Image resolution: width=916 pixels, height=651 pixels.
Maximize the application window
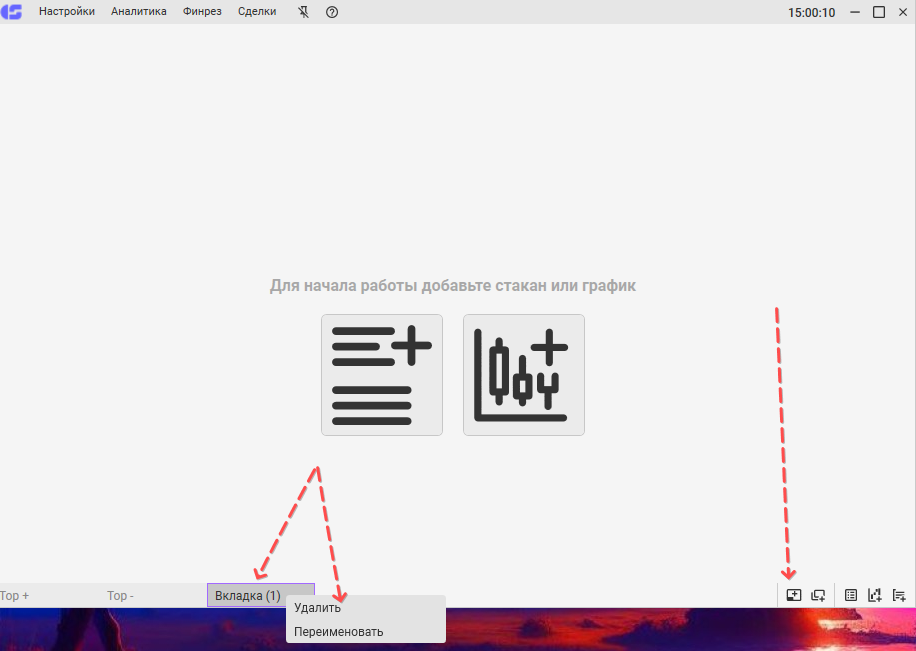879,12
